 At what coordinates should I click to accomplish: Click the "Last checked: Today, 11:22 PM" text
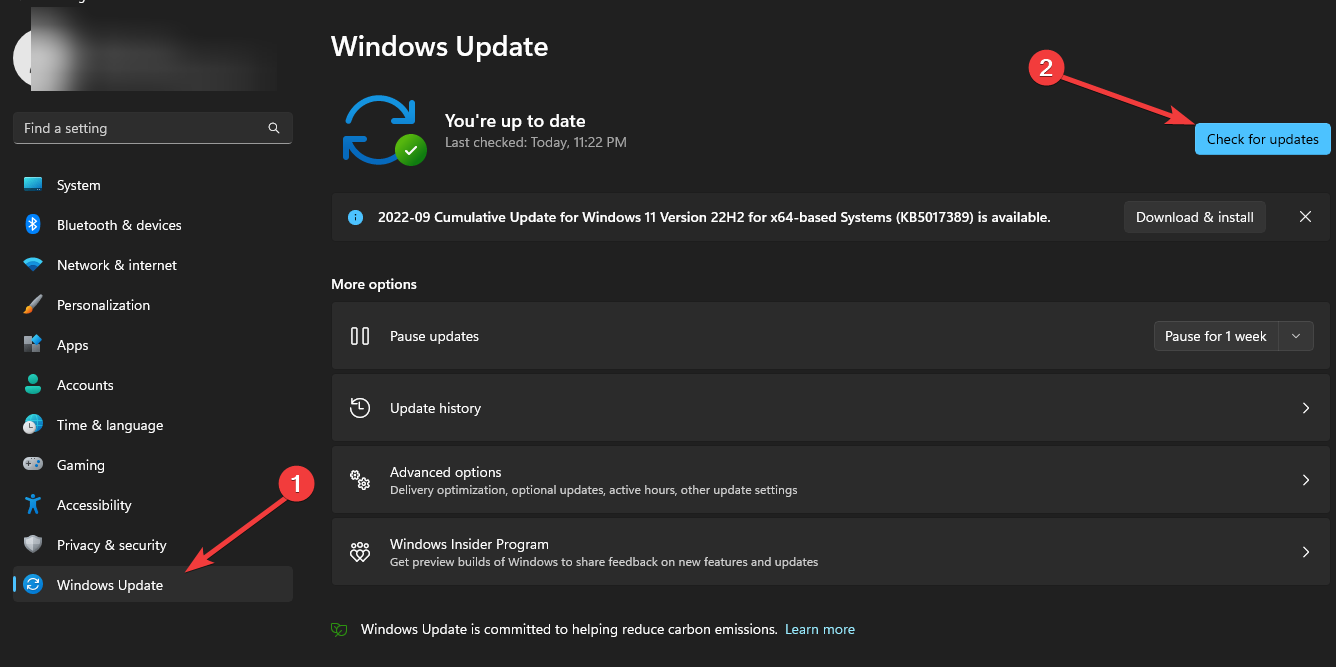tap(536, 143)
